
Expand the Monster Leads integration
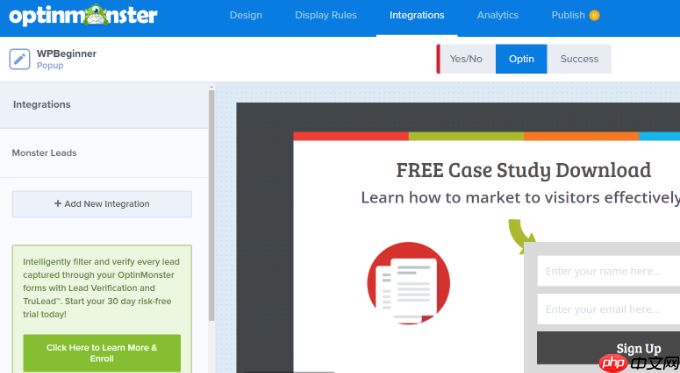click(104, 153)
